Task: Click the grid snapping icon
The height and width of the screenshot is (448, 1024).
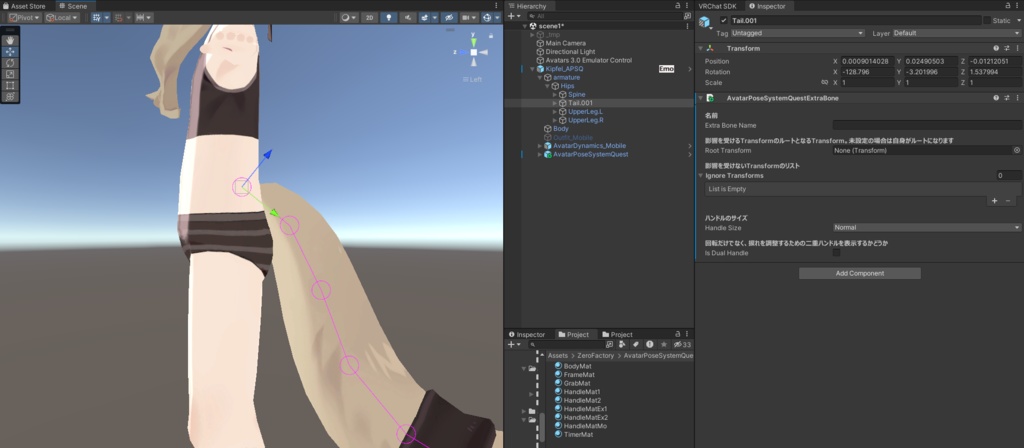Action: click(x=119, y=18)
